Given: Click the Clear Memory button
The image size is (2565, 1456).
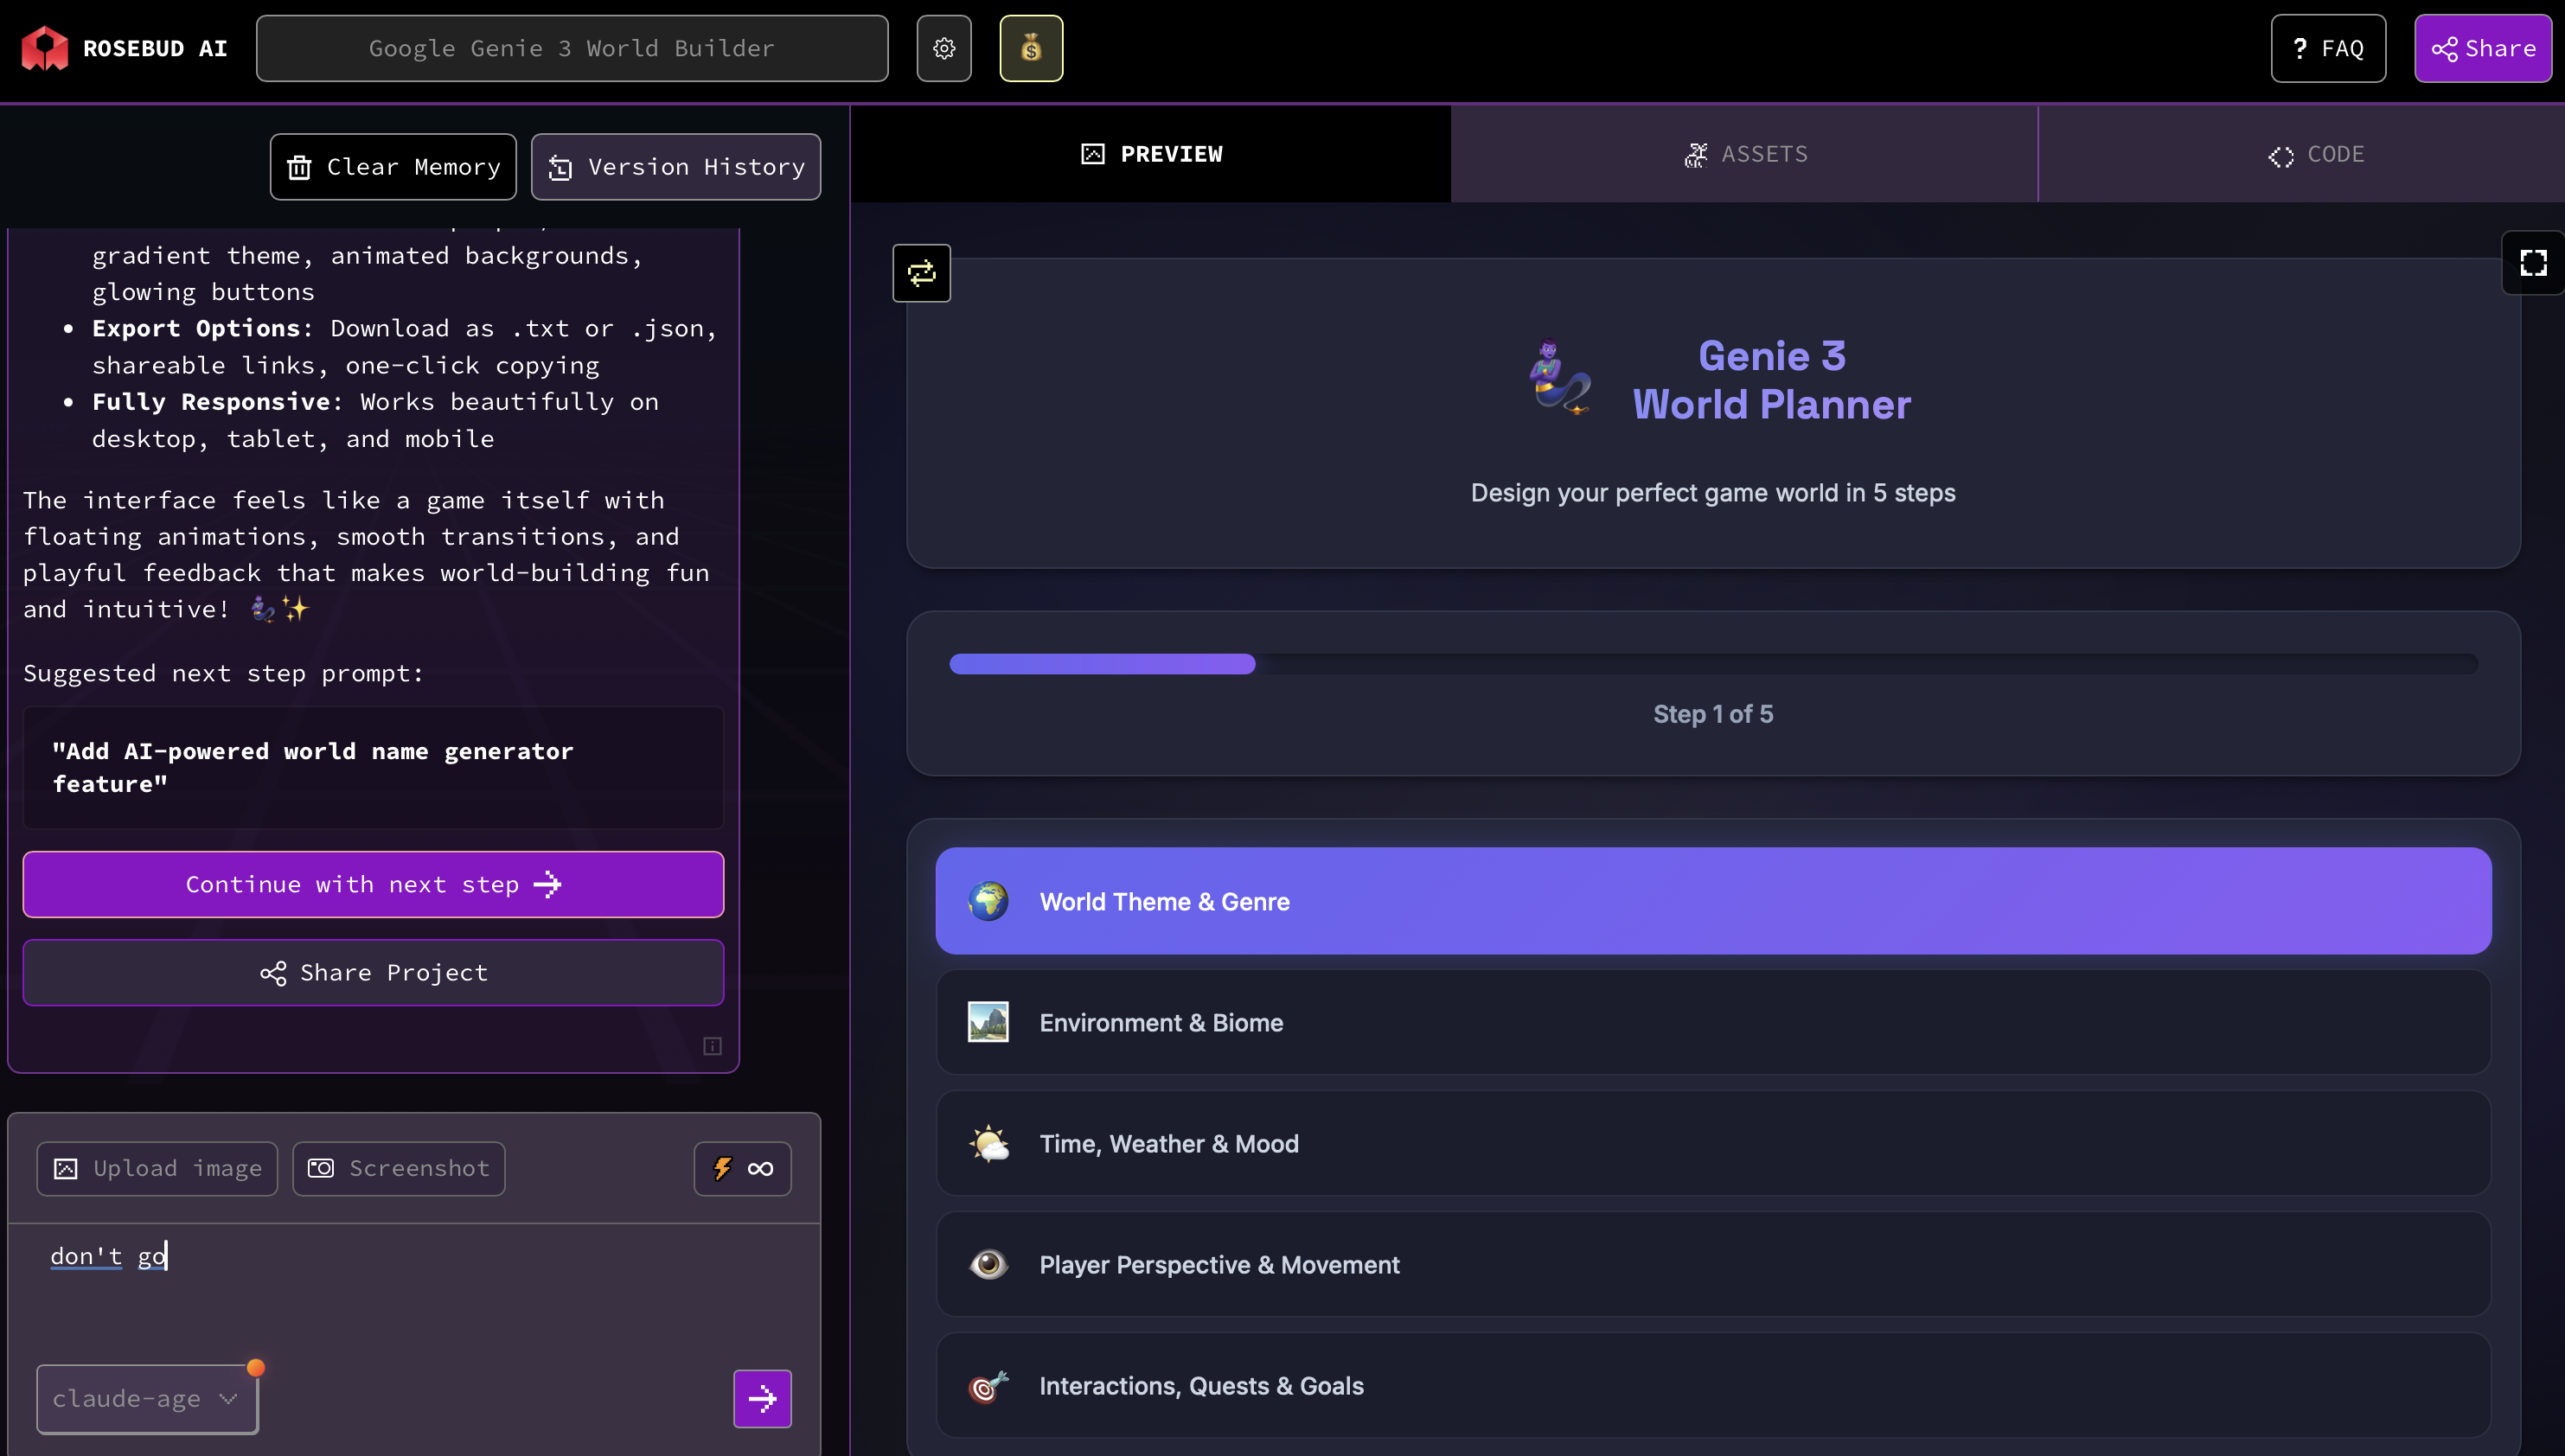Looking at the screenshot, I should tap(393, 167).
